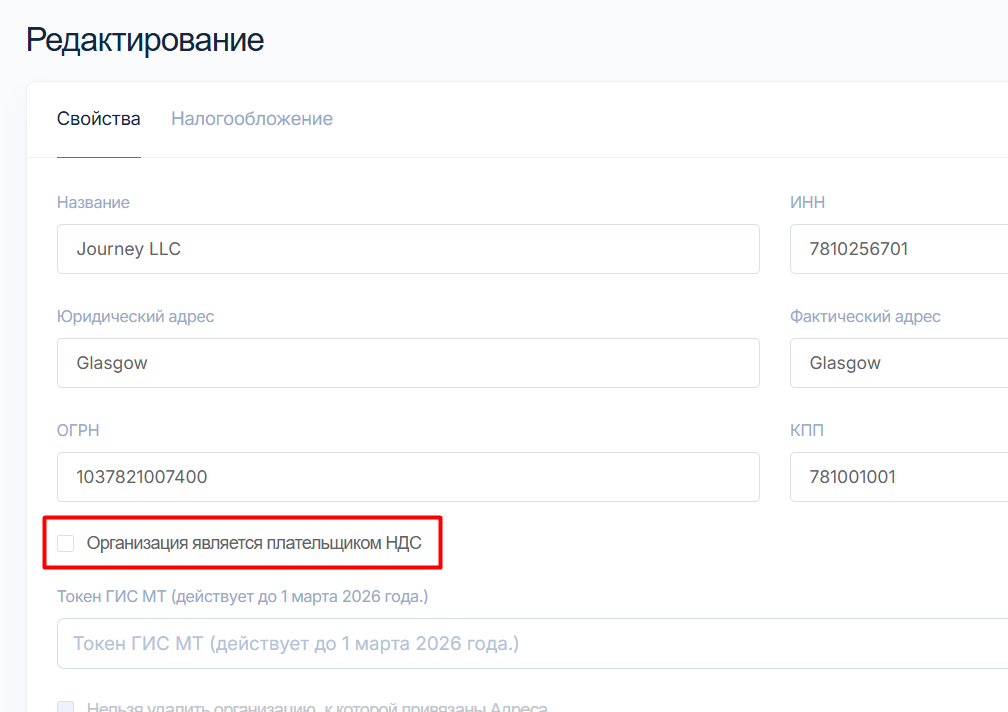1008x712 pixels.
Task: Tick the НДС payer checkbox box
Action: click(x=66, y=543)
